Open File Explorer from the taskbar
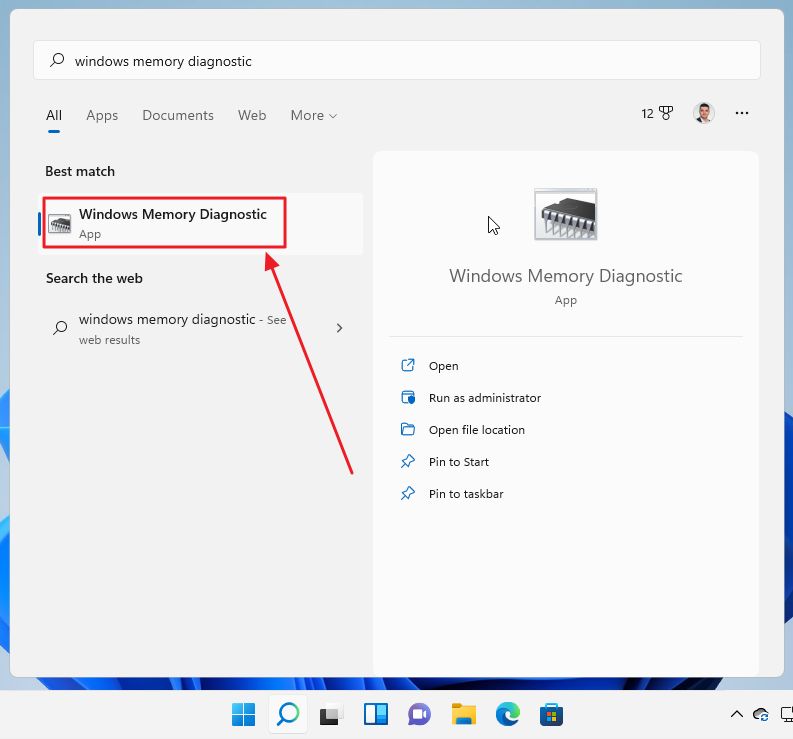This screenshot has width=793, height=739. (463, 715)
